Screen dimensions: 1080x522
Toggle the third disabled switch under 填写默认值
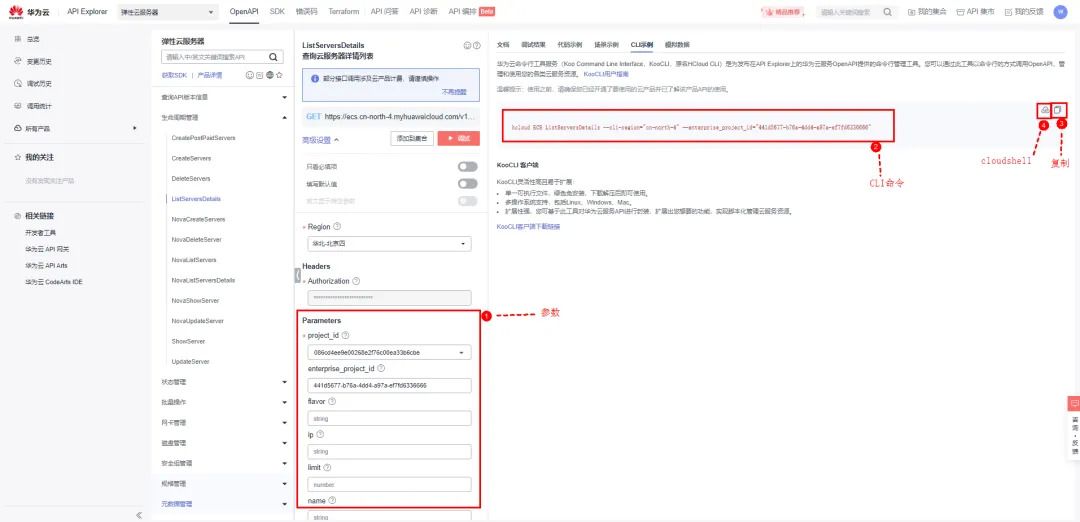tap(468, 201)
